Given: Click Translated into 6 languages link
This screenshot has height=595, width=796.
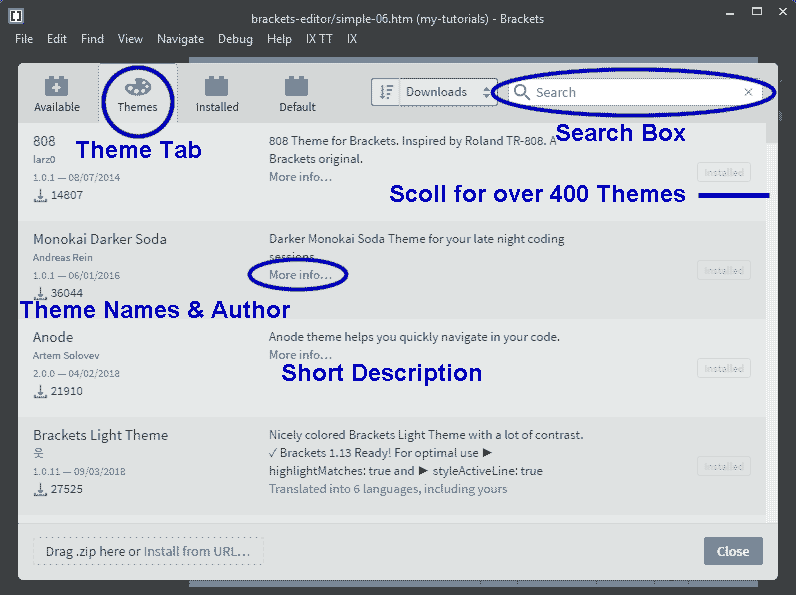Looking at the screenshot, I should 388,489.
